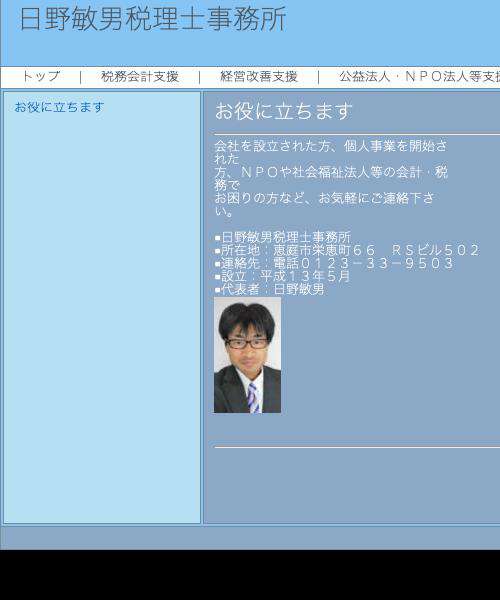
Task: Click the grey-blue footer bar
Action: point(250,538)
